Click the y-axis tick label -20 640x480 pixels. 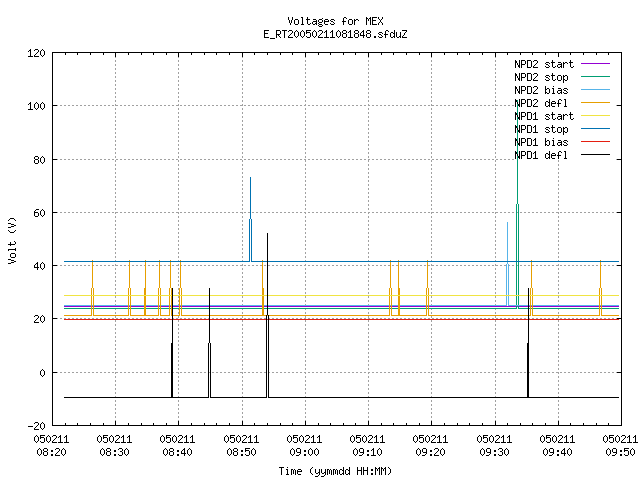point(36,426)
